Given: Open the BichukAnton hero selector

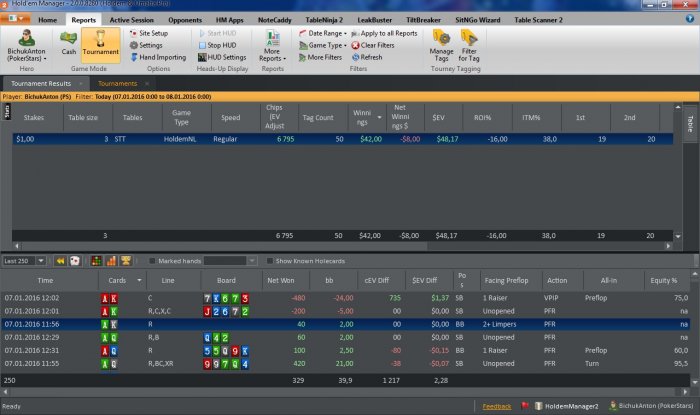Looking at the screenshot, I should [x=26, y=45].
